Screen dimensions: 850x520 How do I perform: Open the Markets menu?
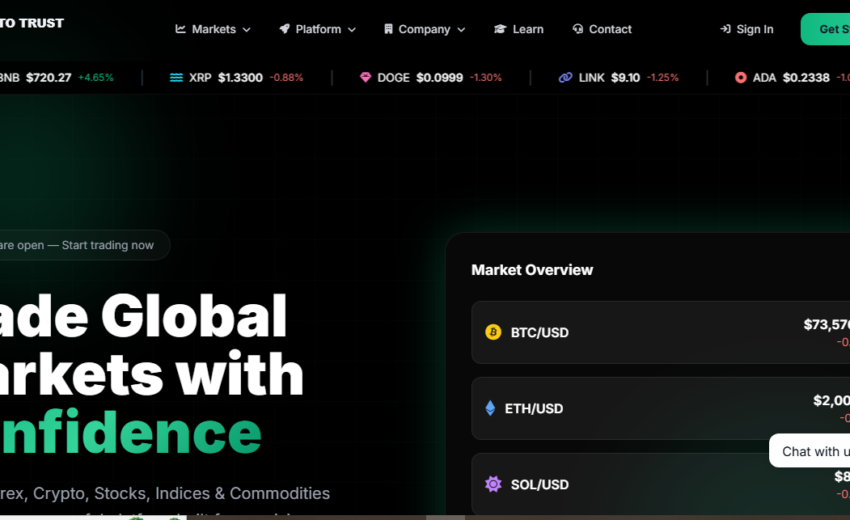(x=212, y=29)
